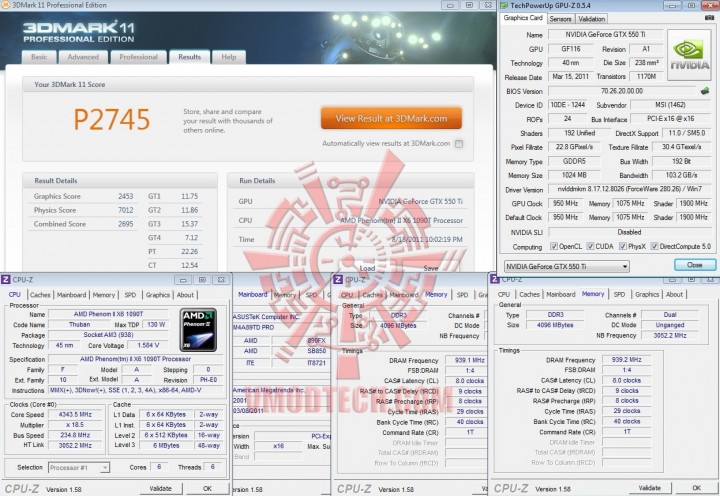The width and height of the screenshot is (720, 496).
Task: Click the HT Link value 3052.2 MHz
Action: pos(75,445)
